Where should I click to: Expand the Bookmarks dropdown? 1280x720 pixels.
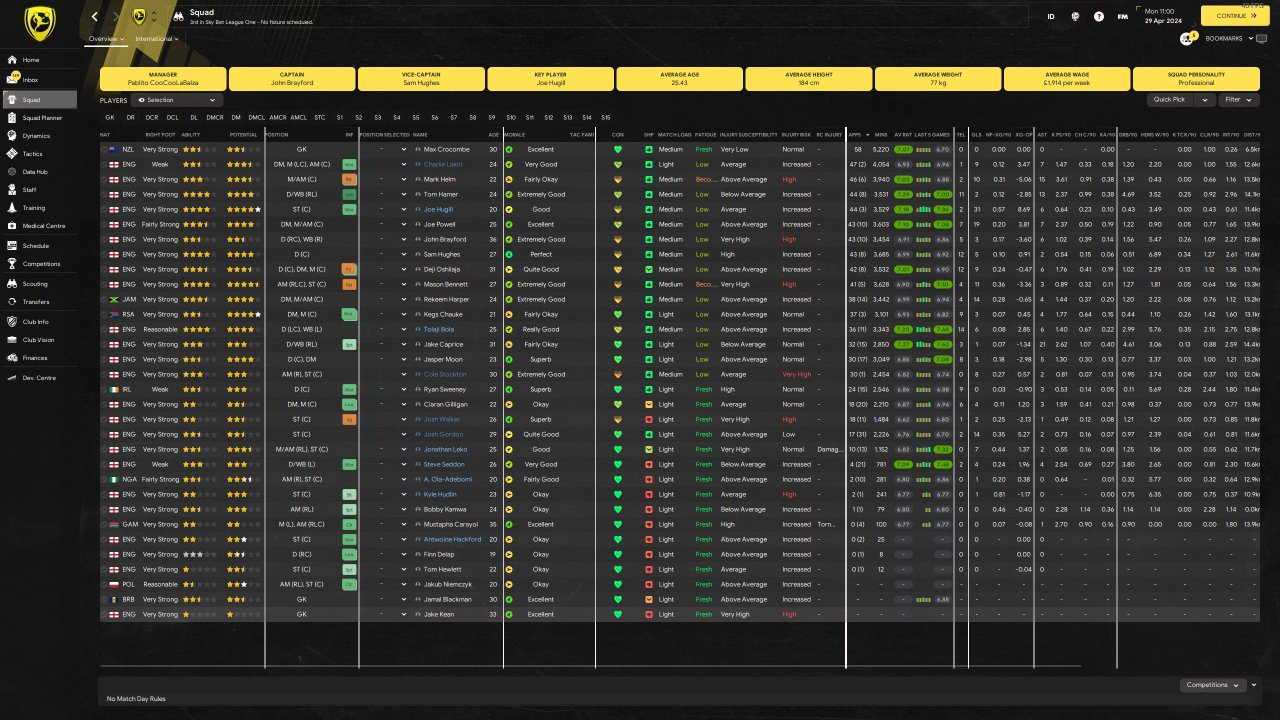(1228, 38)
